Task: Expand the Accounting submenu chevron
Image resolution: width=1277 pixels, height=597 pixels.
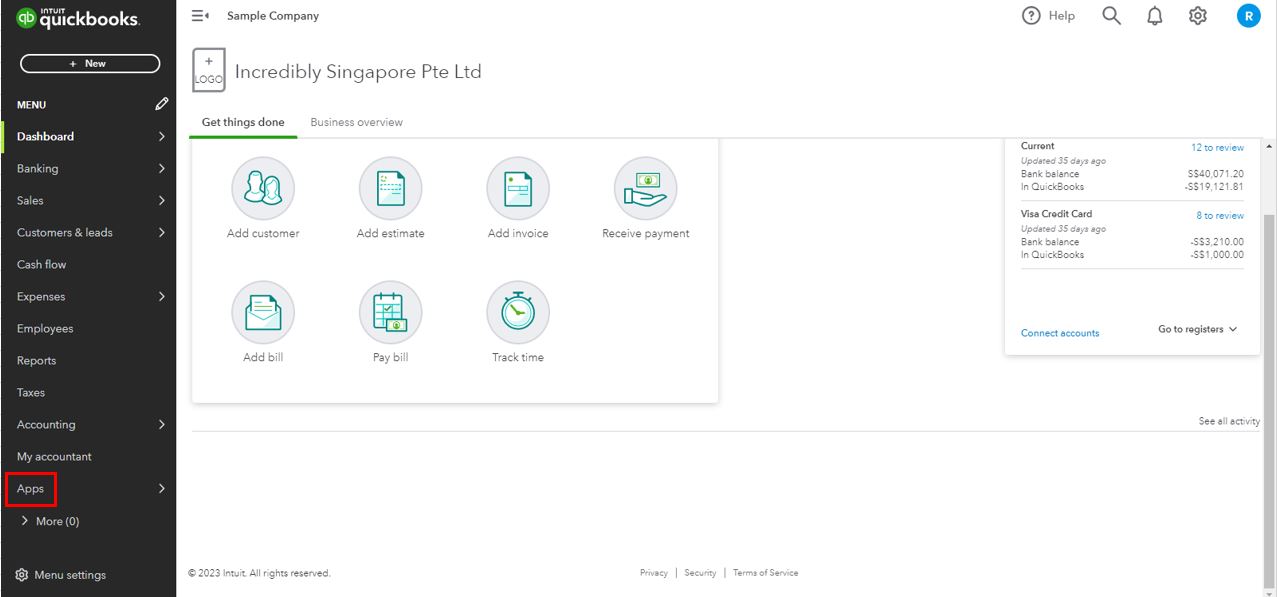Action: pos(161,425)
